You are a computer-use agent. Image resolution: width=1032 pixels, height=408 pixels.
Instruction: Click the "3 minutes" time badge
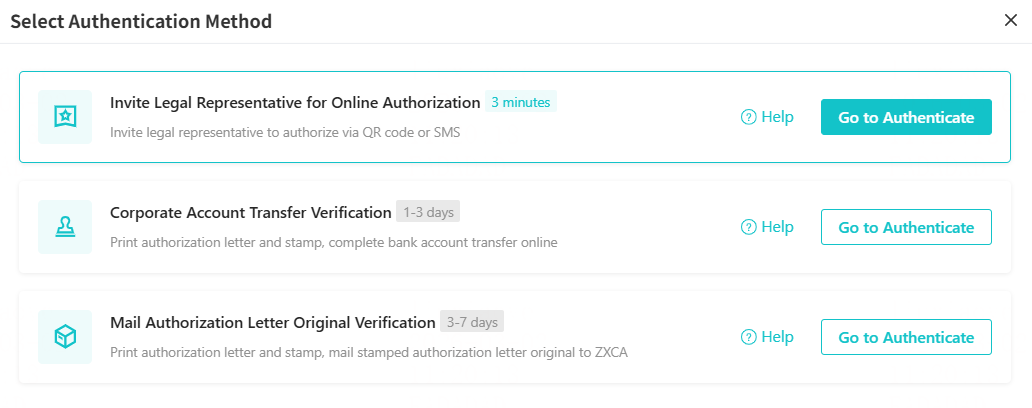(x=520, y=102)
